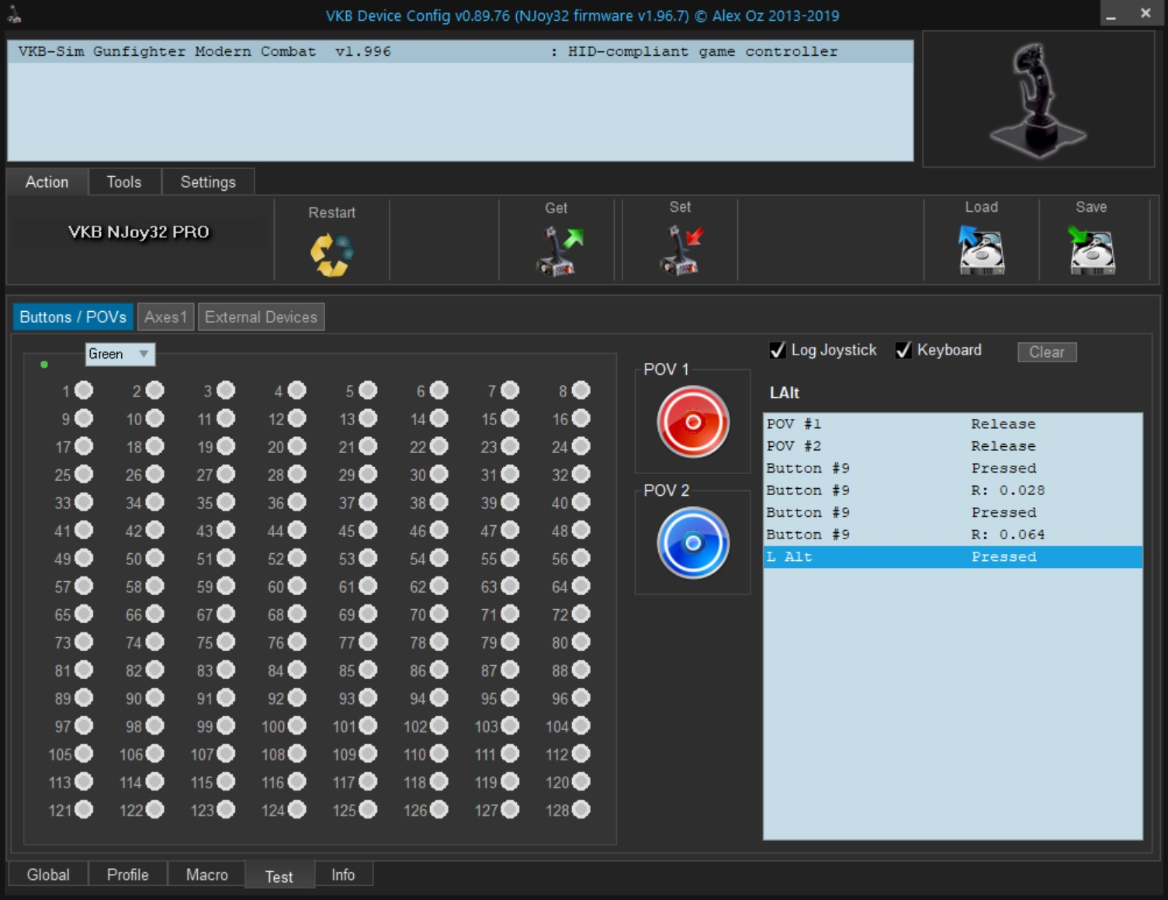The image size is (1168, 900).
Task: Toggle the Keyboard logging checkbox
Action: [x=903, y=350]
